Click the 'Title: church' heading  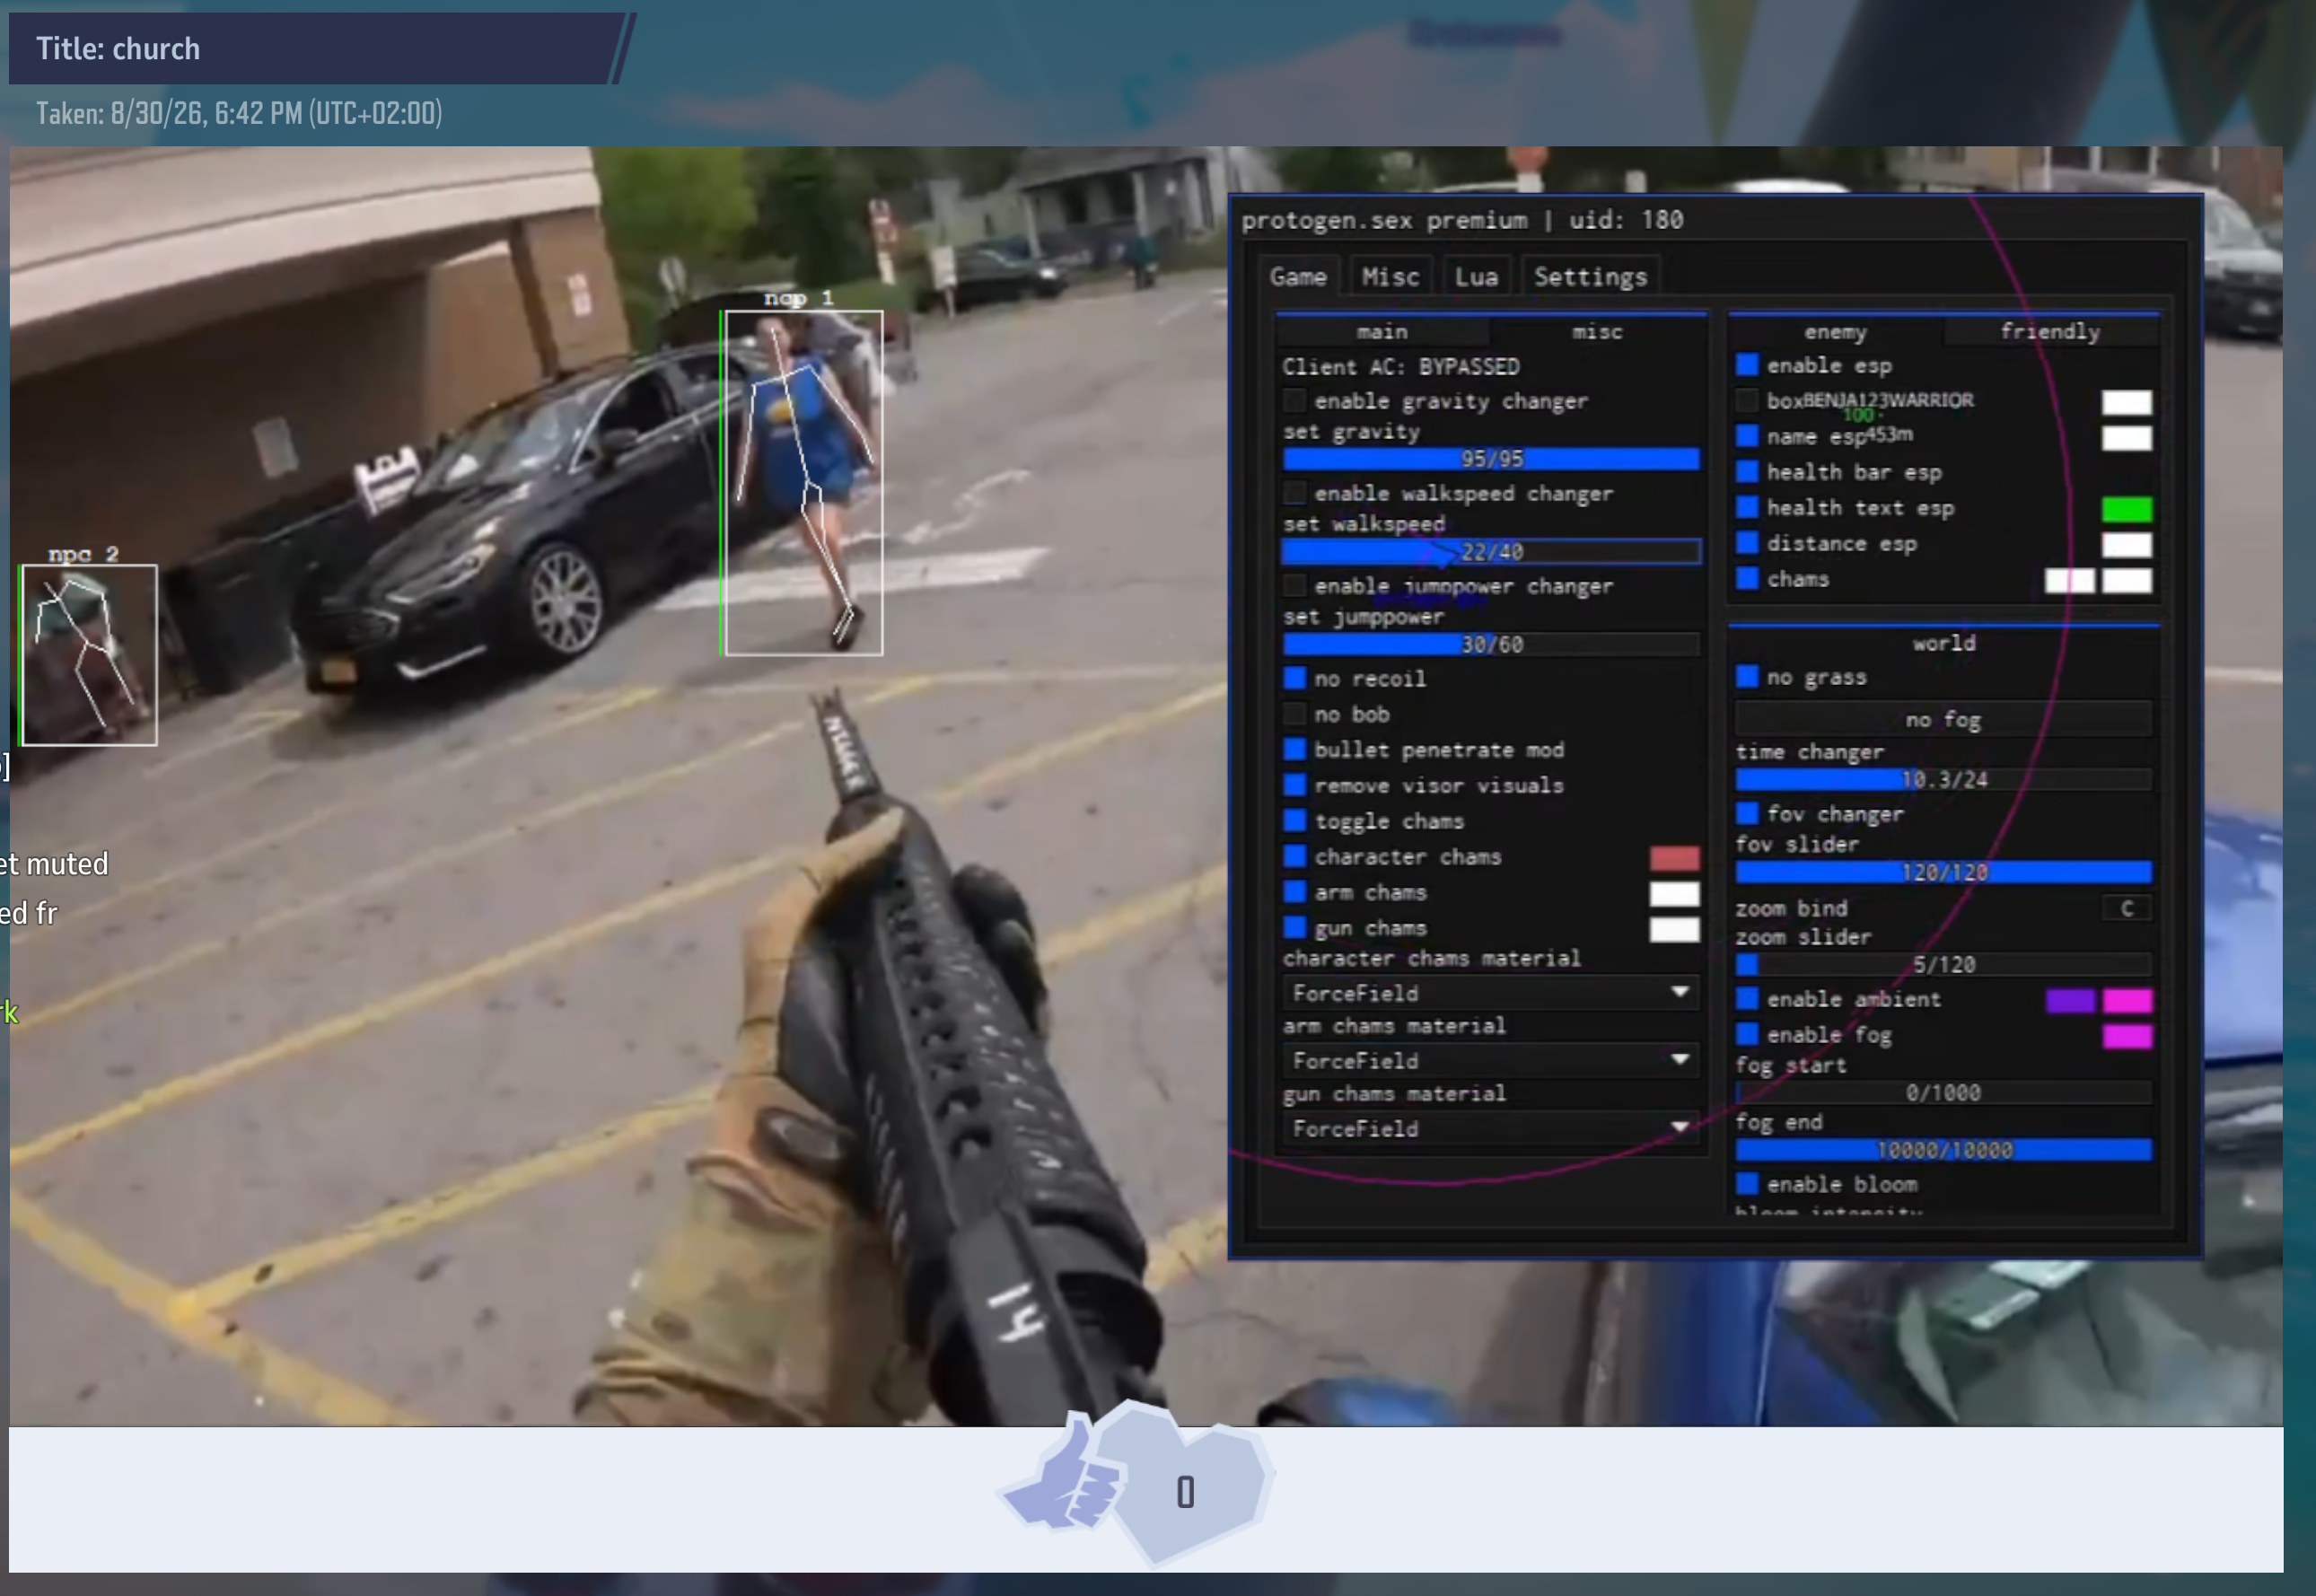coord(118,49)
